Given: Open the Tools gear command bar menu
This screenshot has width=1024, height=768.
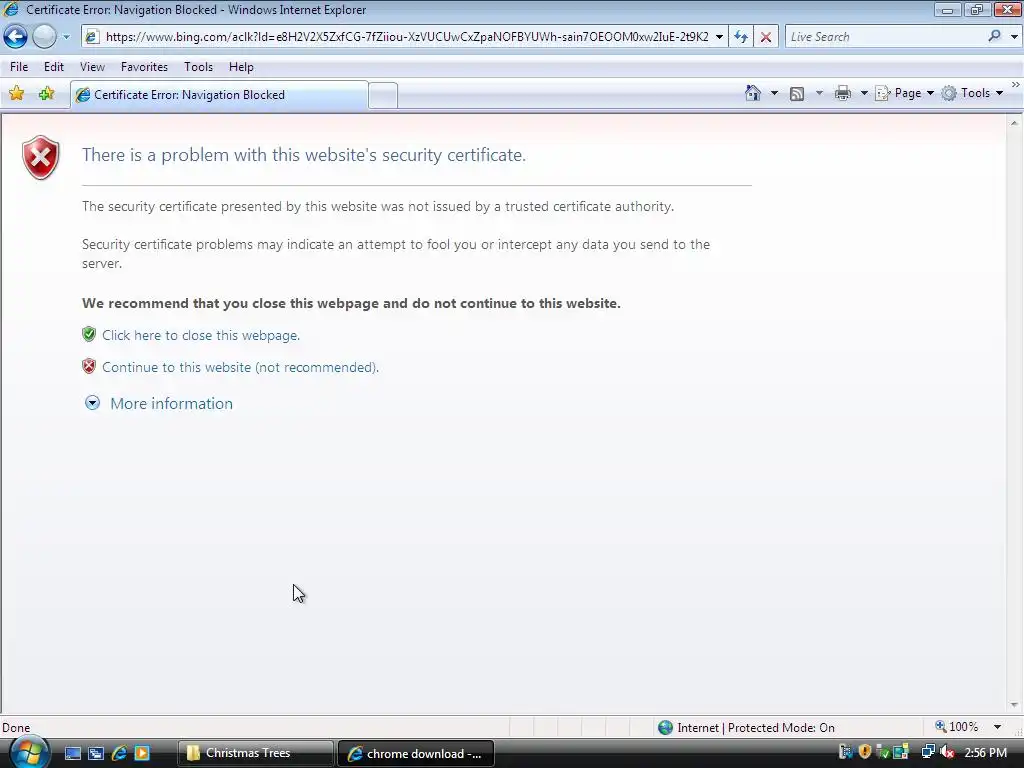Looking at the screenshot, I should pyautogui.click(x=972, y=93).
